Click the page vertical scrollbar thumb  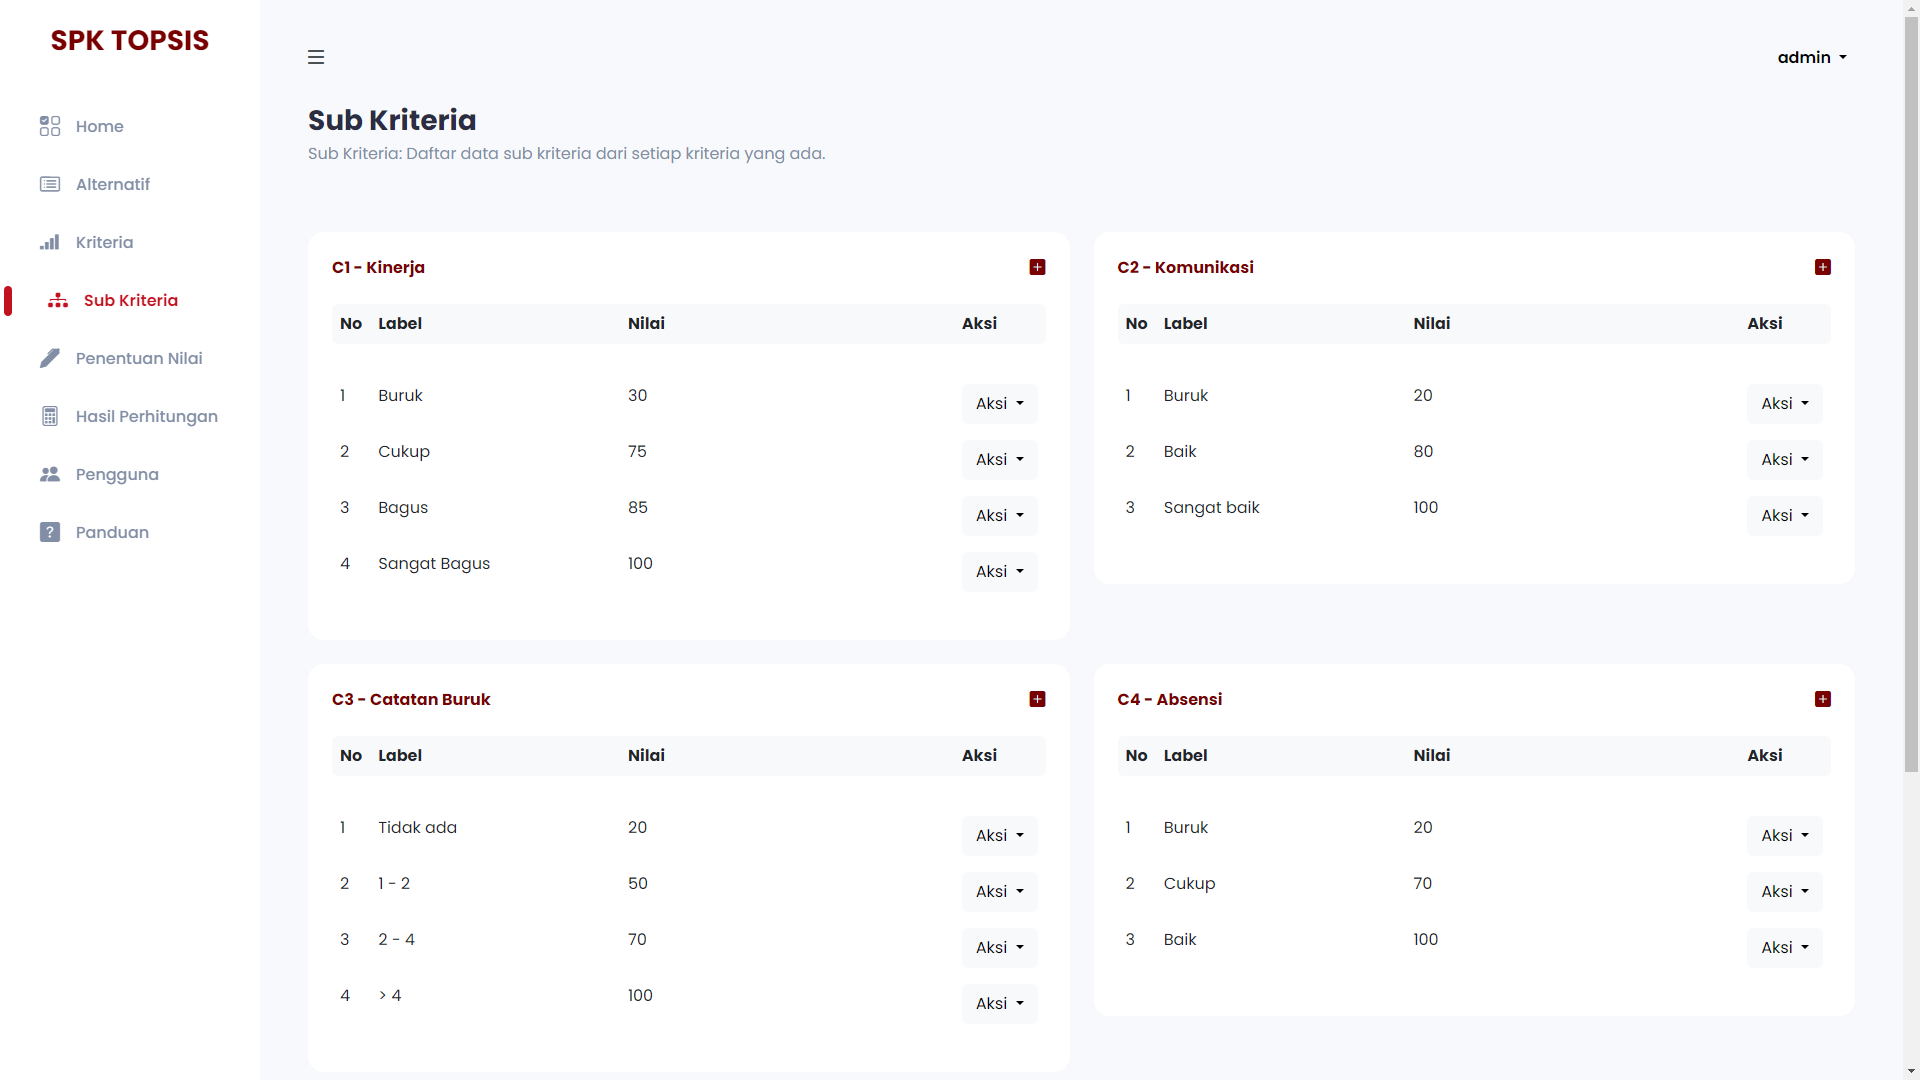(1911, 395)
